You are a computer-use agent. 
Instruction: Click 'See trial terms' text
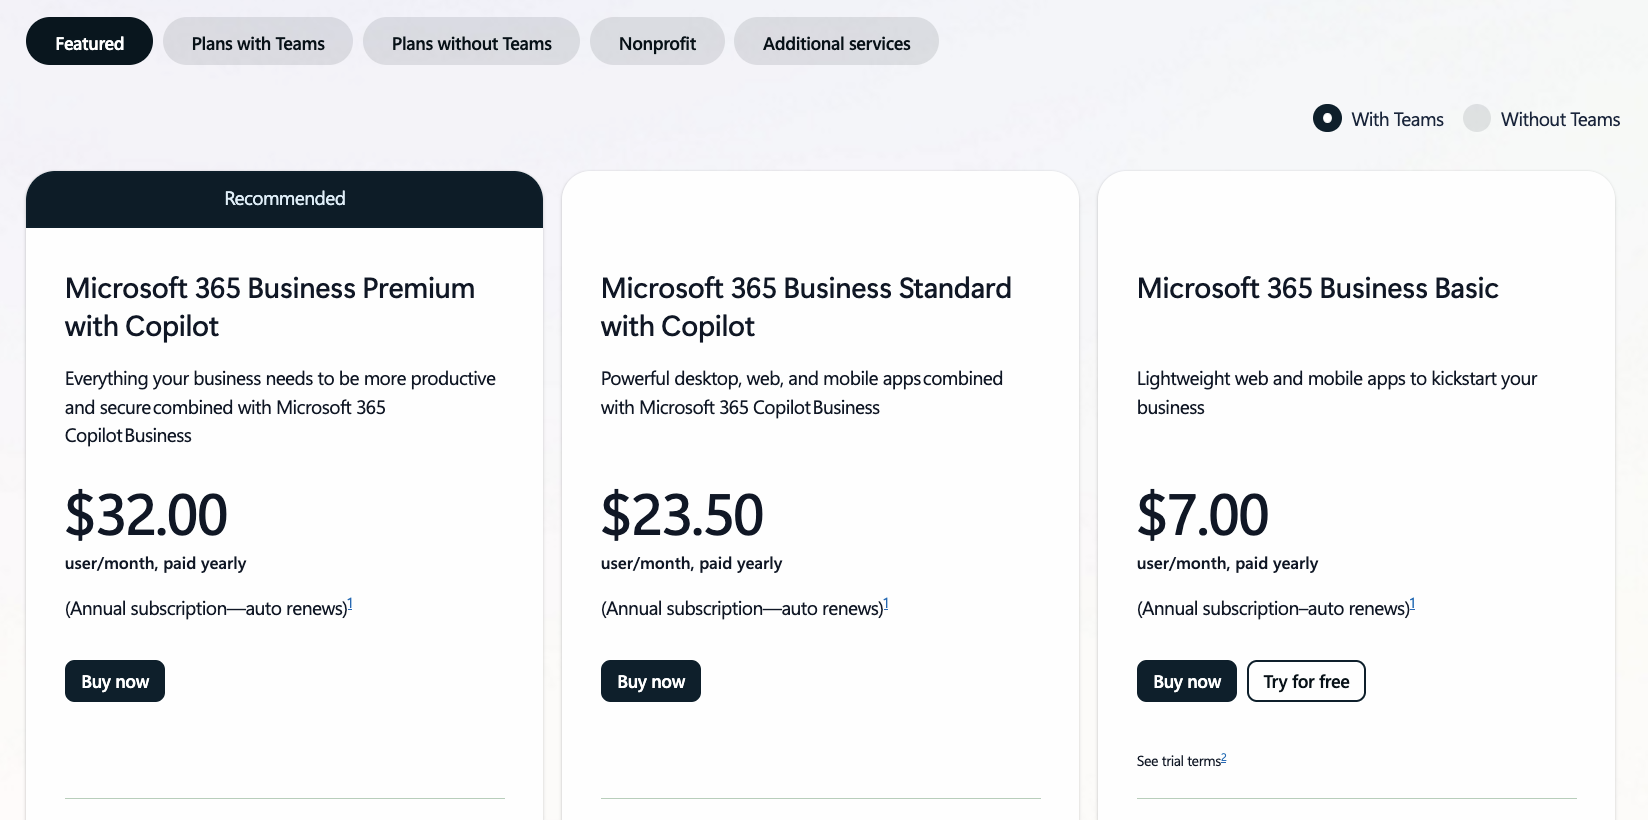[x=1178, y=761]
